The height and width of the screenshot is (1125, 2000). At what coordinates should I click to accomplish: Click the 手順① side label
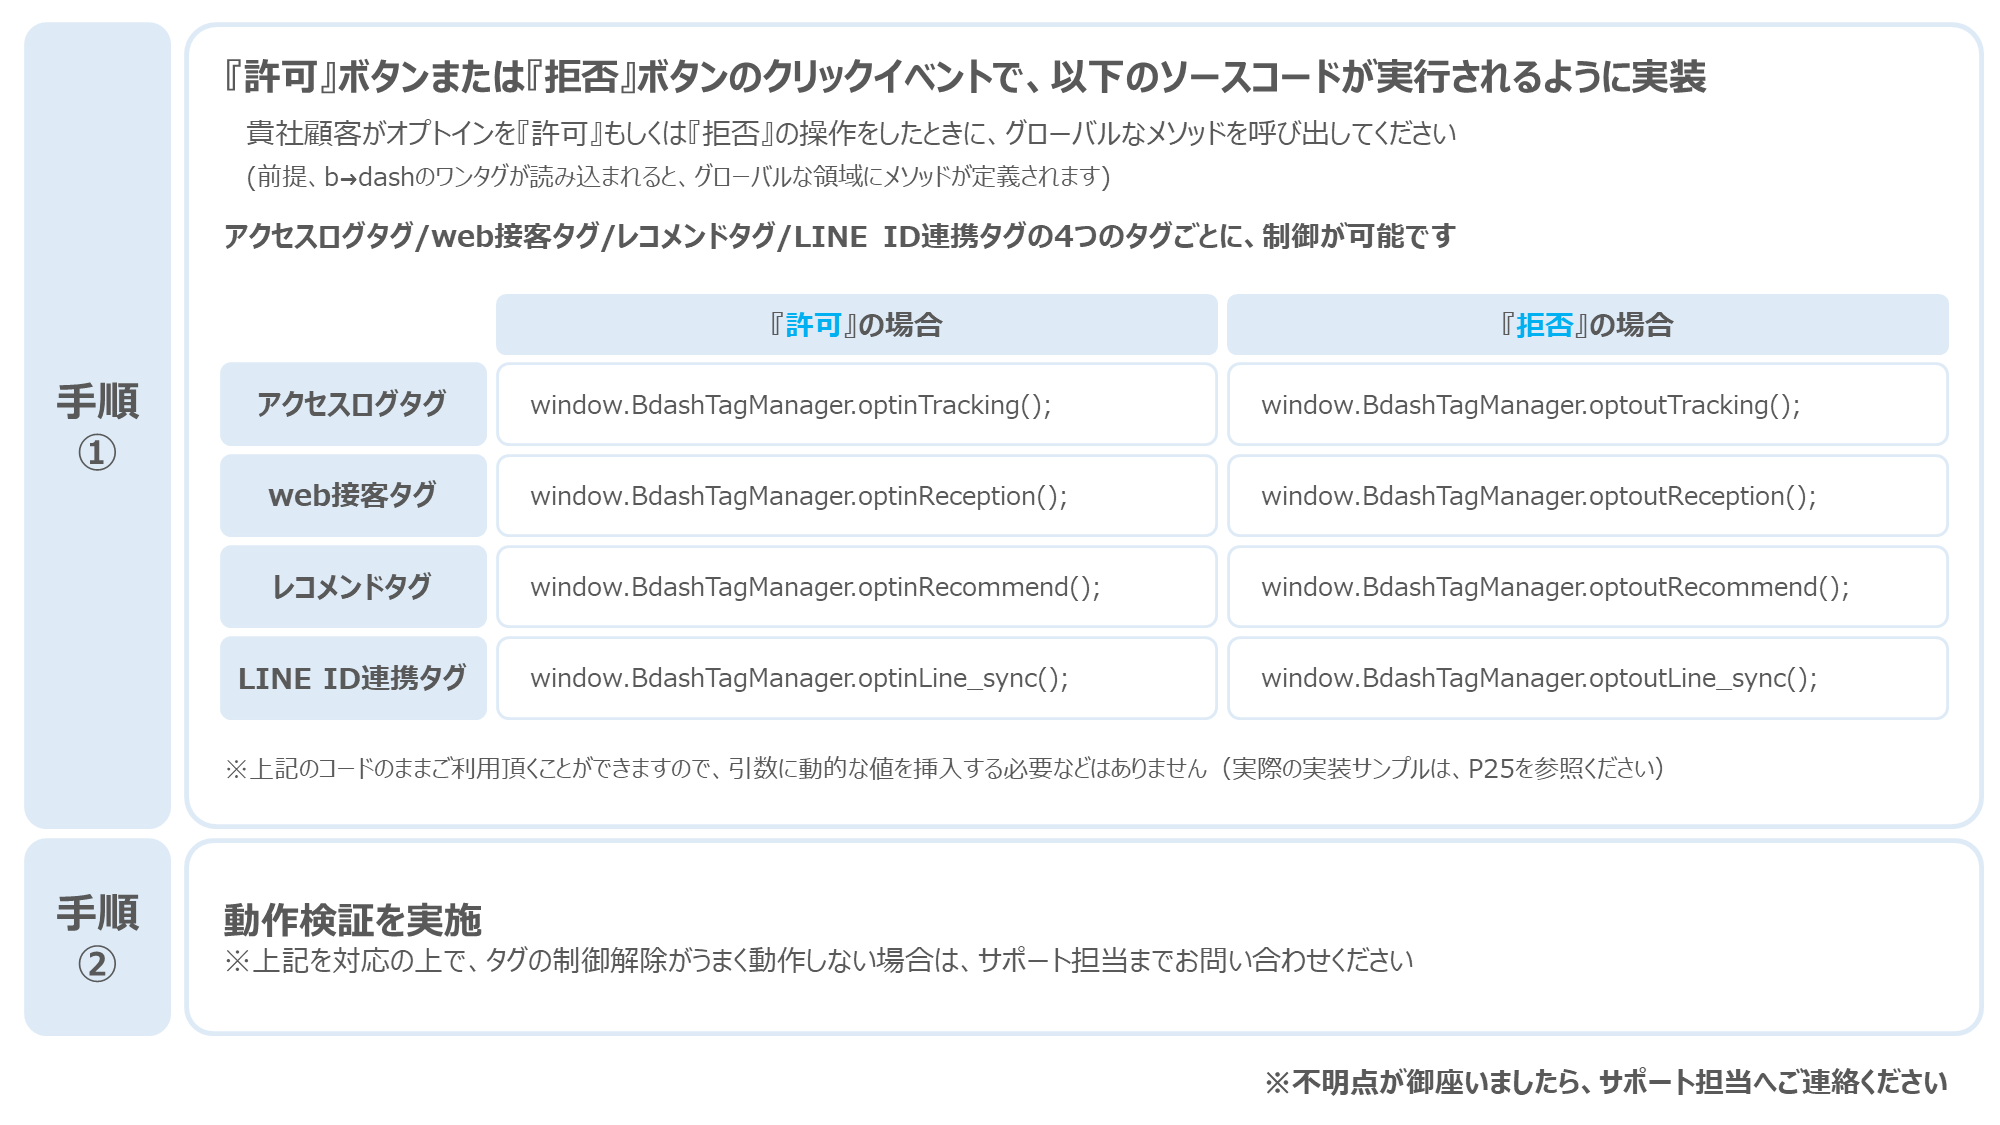click(97, 425)
